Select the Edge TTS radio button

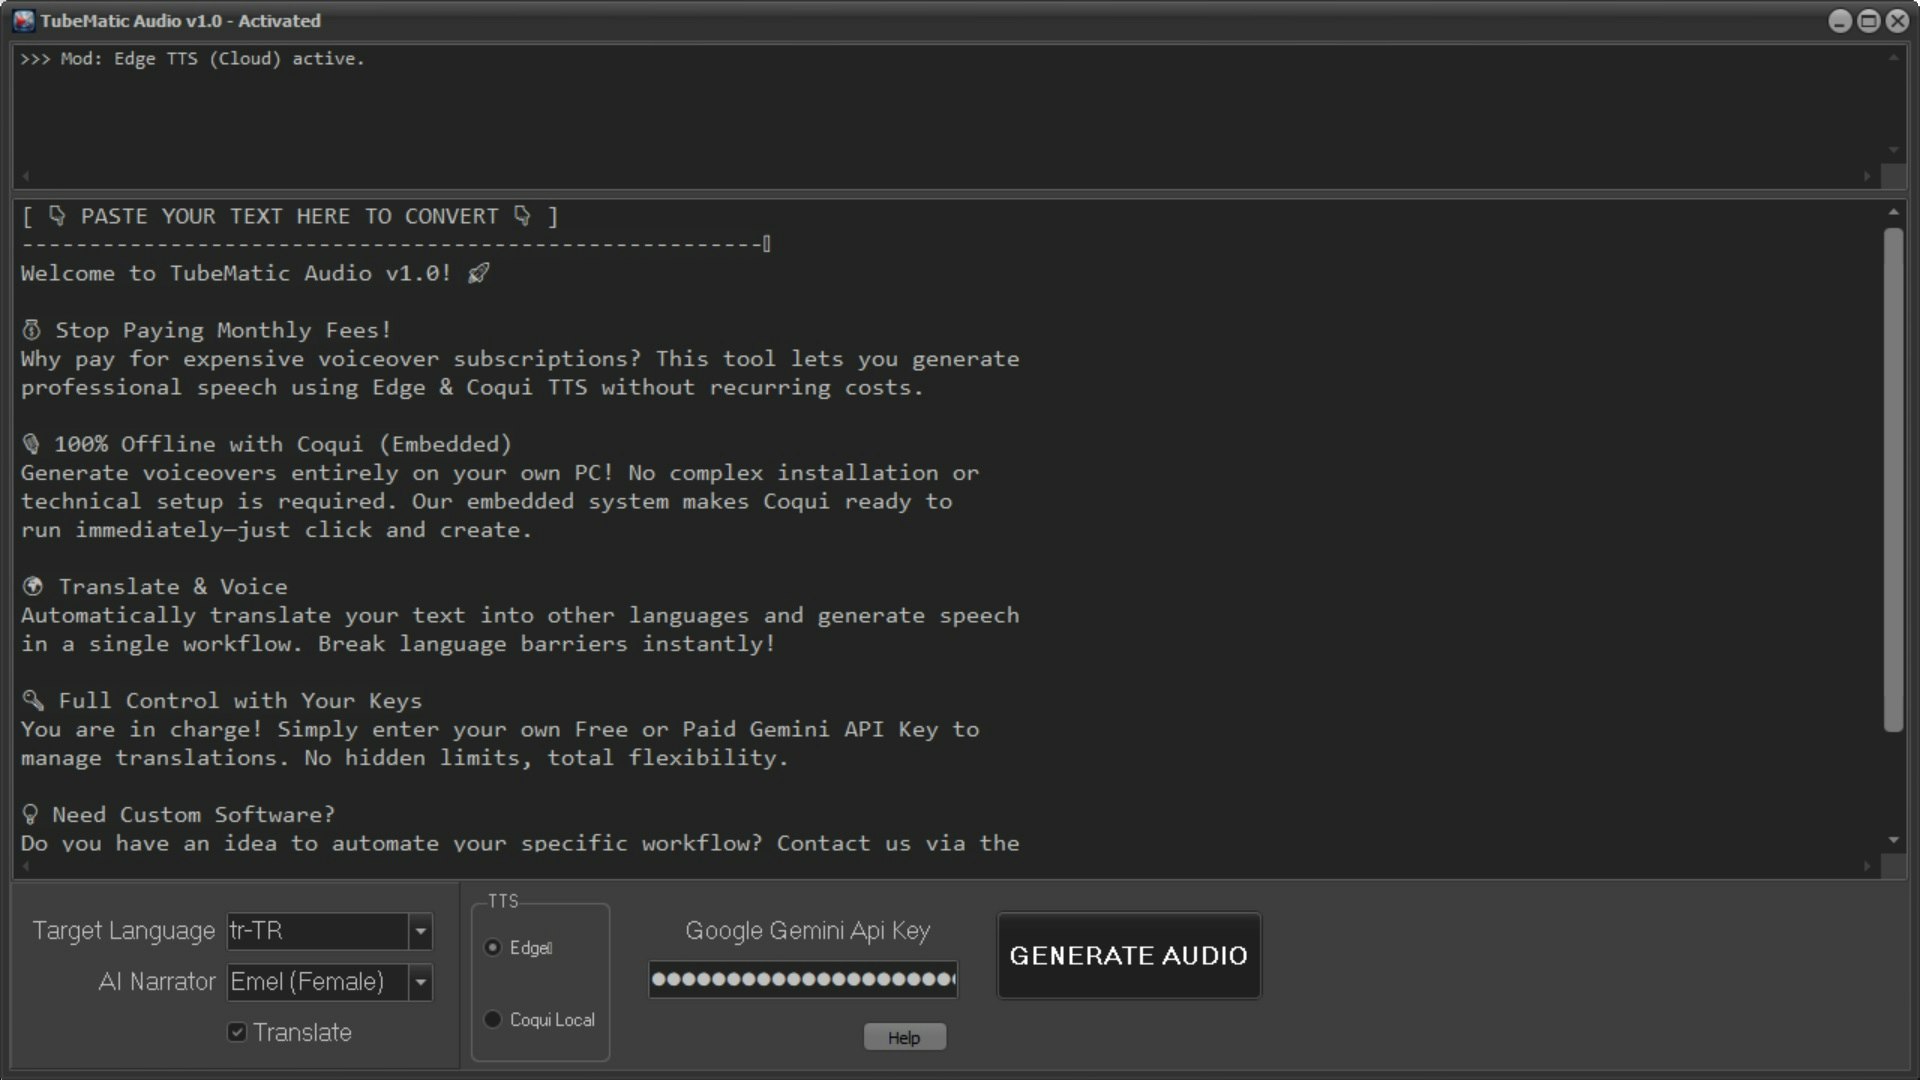492,948
